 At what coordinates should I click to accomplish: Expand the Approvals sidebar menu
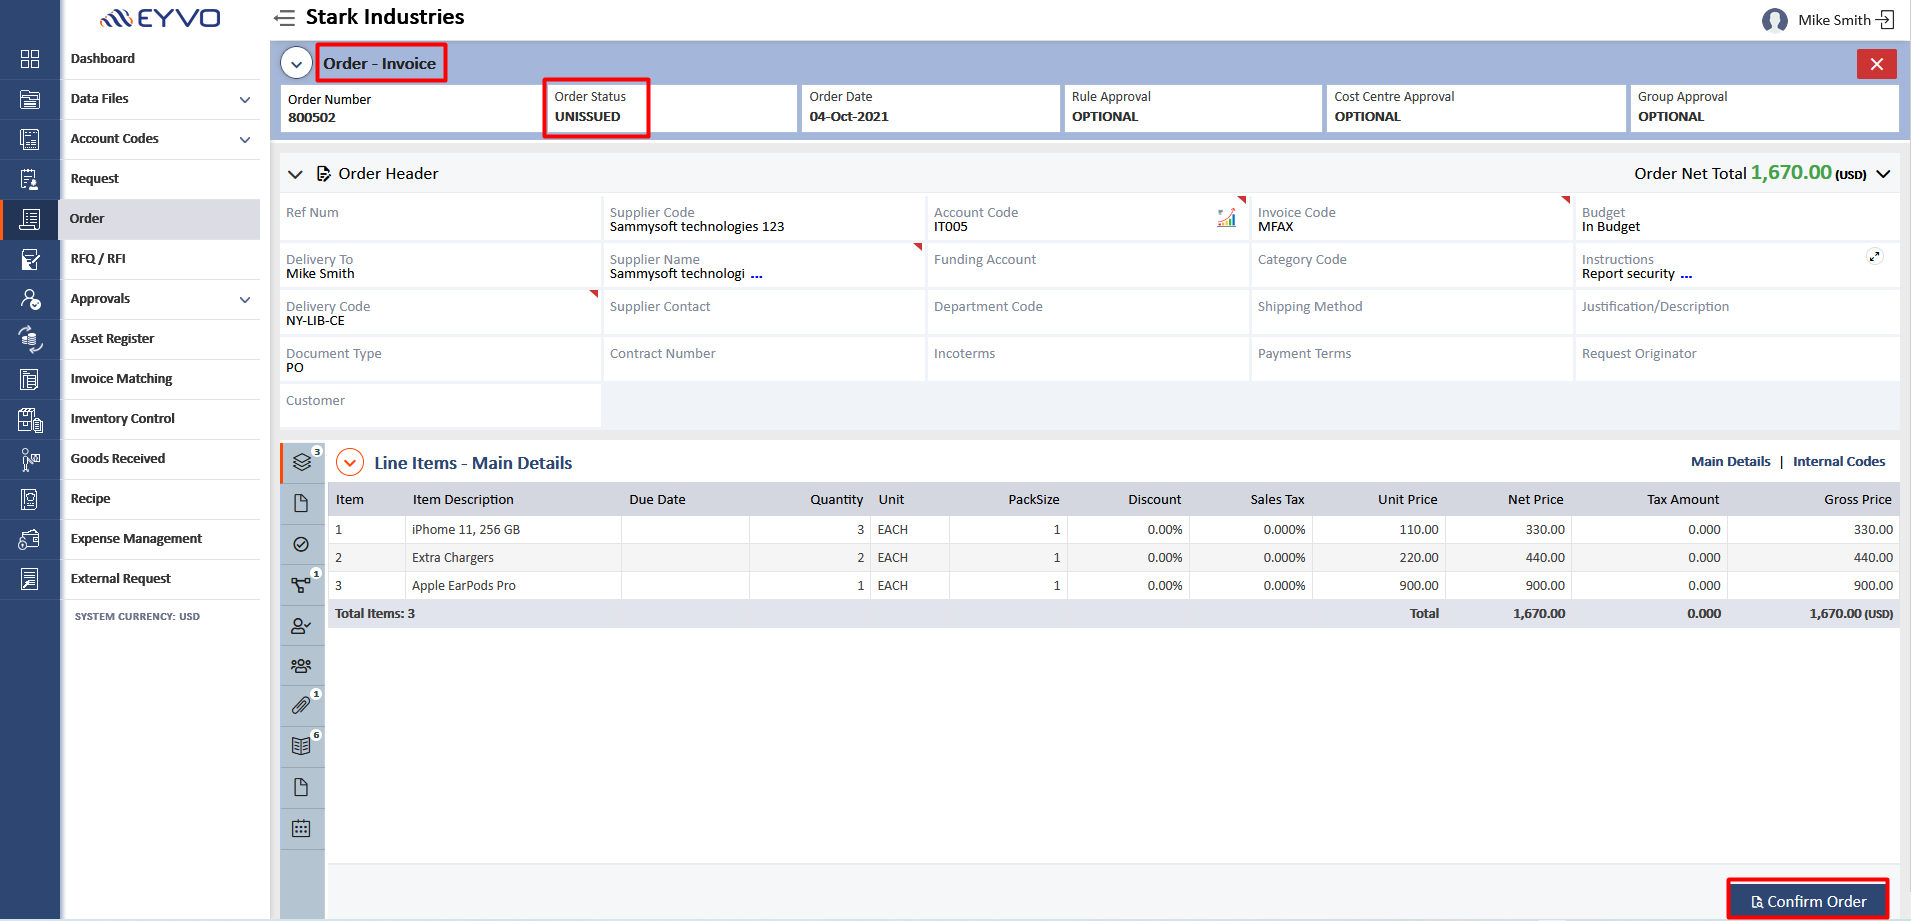pyautogui.click(x=245, y=299)
